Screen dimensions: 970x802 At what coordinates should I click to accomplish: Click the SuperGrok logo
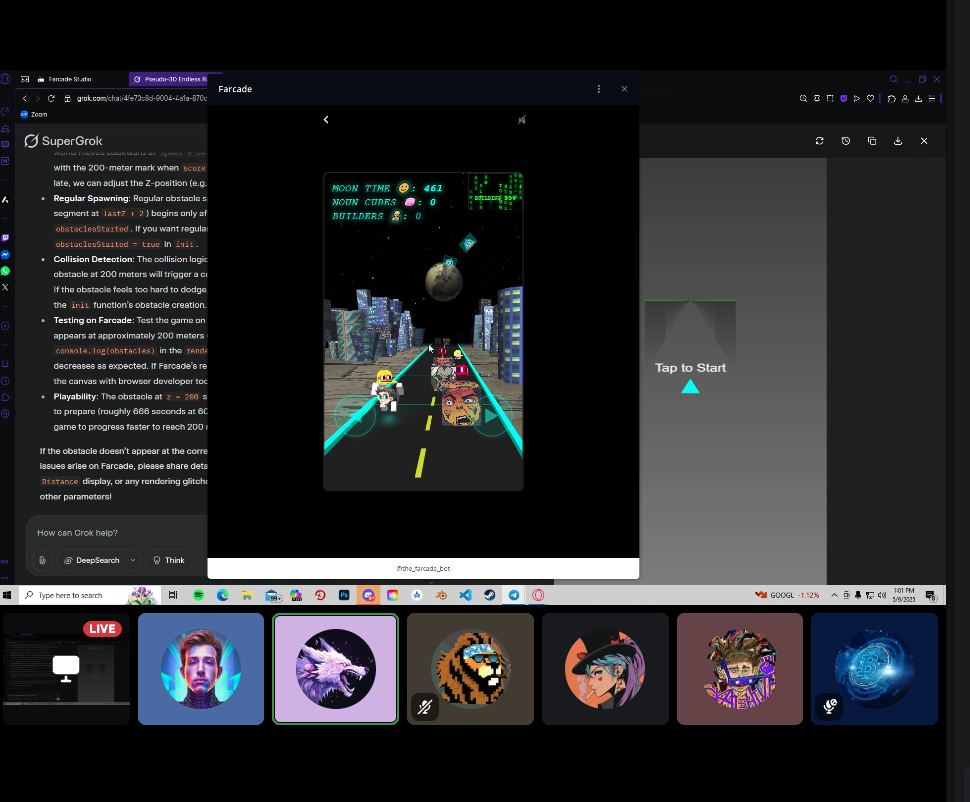click(x=63, y=141)
